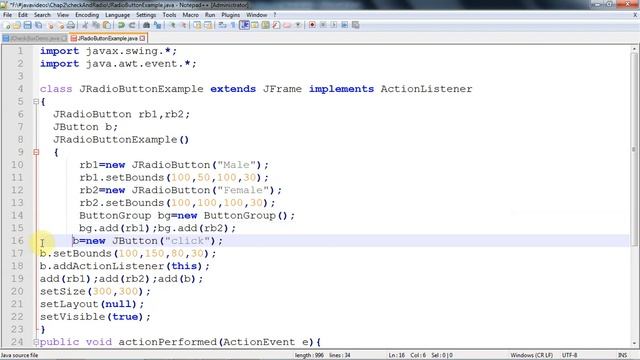Click the Print toolbar icon
Image resolution: width=640 pixels, height=360 pixels.
tap(71, 25)
